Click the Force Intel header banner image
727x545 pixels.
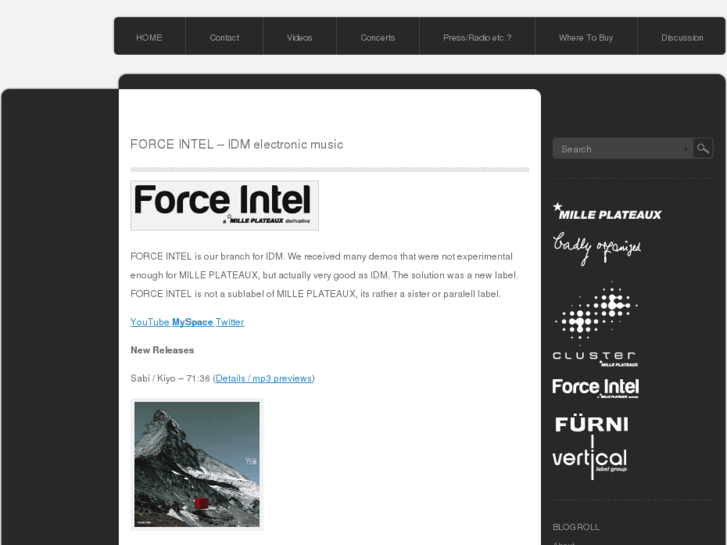(224, 205)
